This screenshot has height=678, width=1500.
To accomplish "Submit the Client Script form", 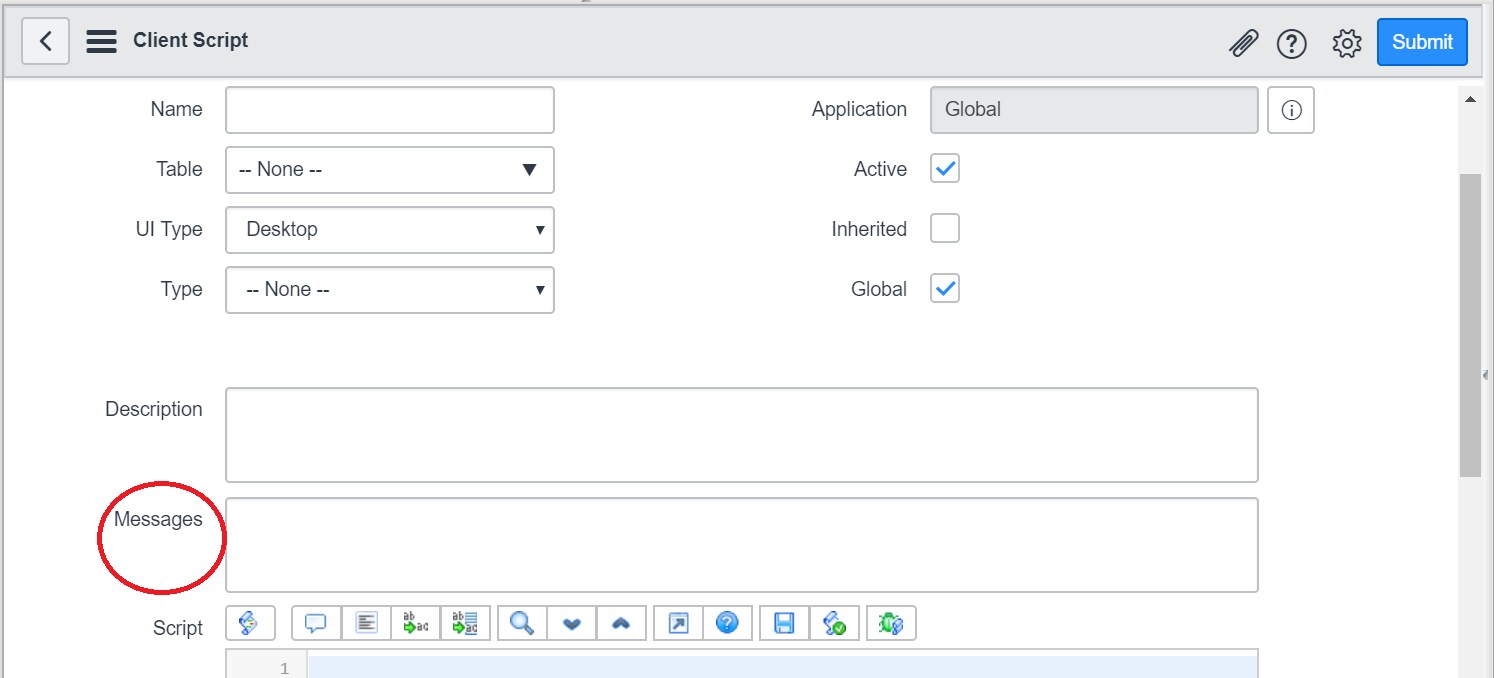I will tap(1422, 42).
